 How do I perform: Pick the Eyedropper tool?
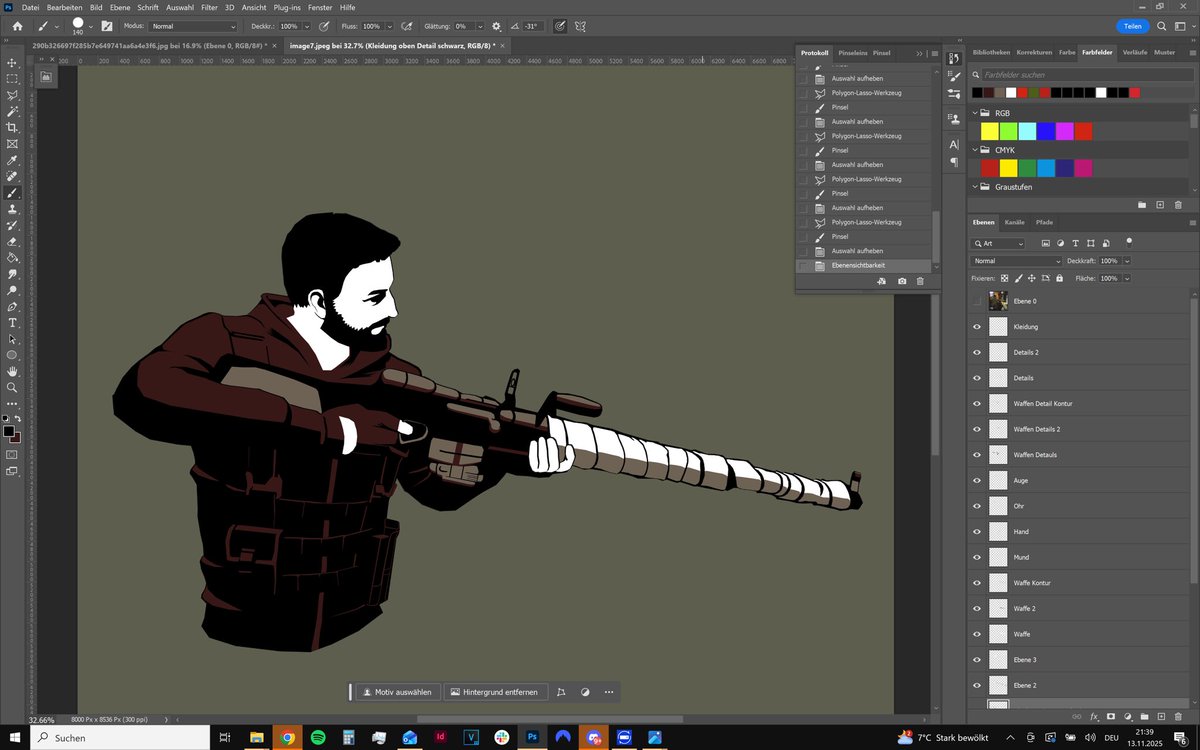coord(13,160)
